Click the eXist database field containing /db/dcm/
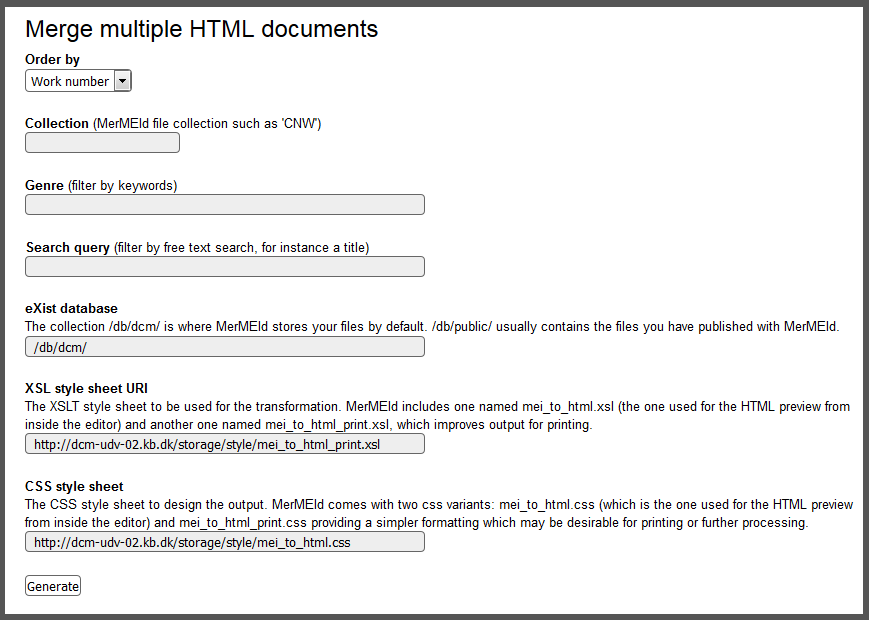The width and height of the screenshot is (869, 620). click(x=224, y=347)
